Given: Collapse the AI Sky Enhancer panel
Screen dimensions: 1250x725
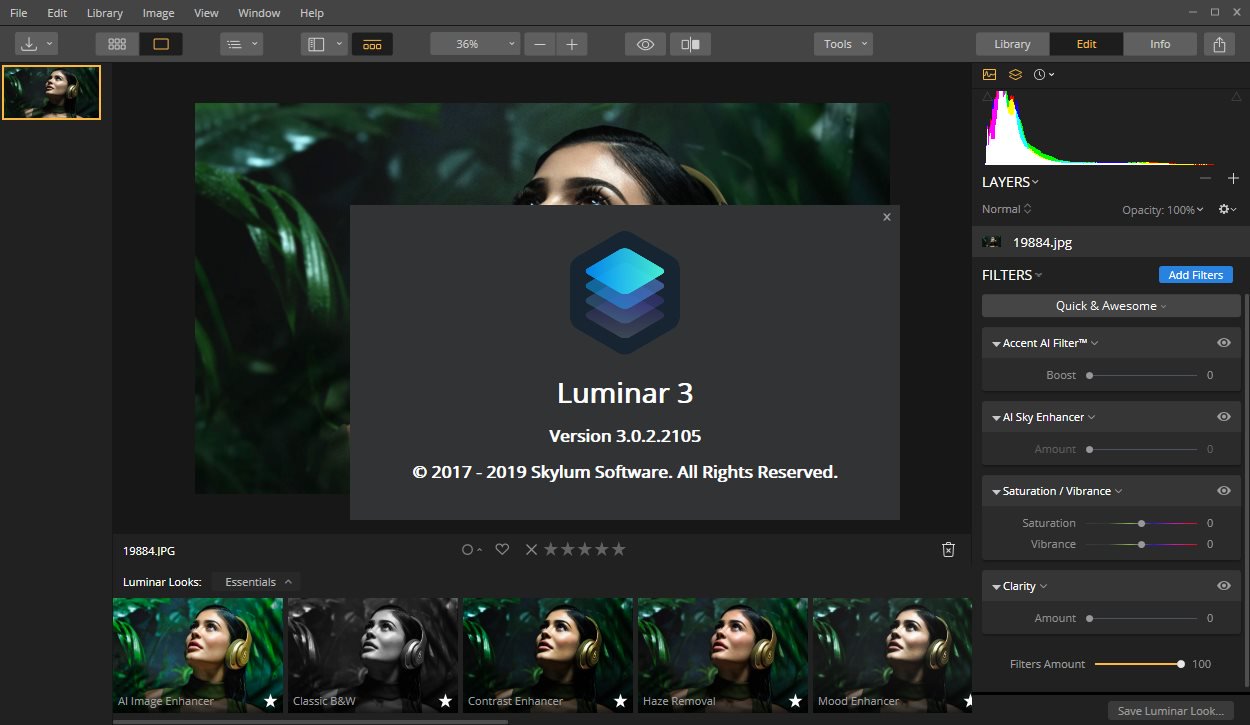Looking at the screenshot, I should (x=996, y=417).
